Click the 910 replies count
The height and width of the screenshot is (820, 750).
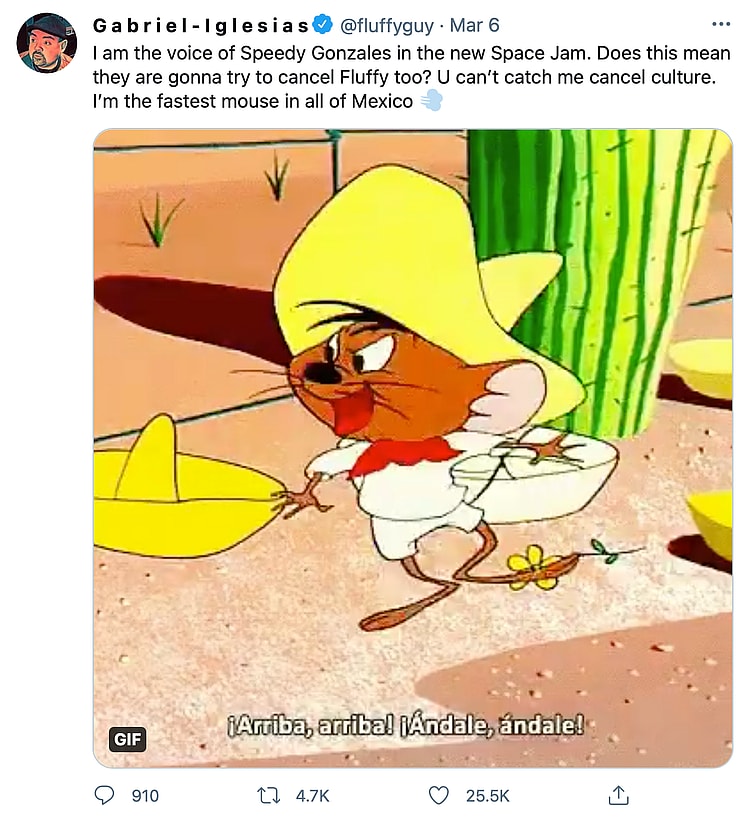tap(145, 796)
